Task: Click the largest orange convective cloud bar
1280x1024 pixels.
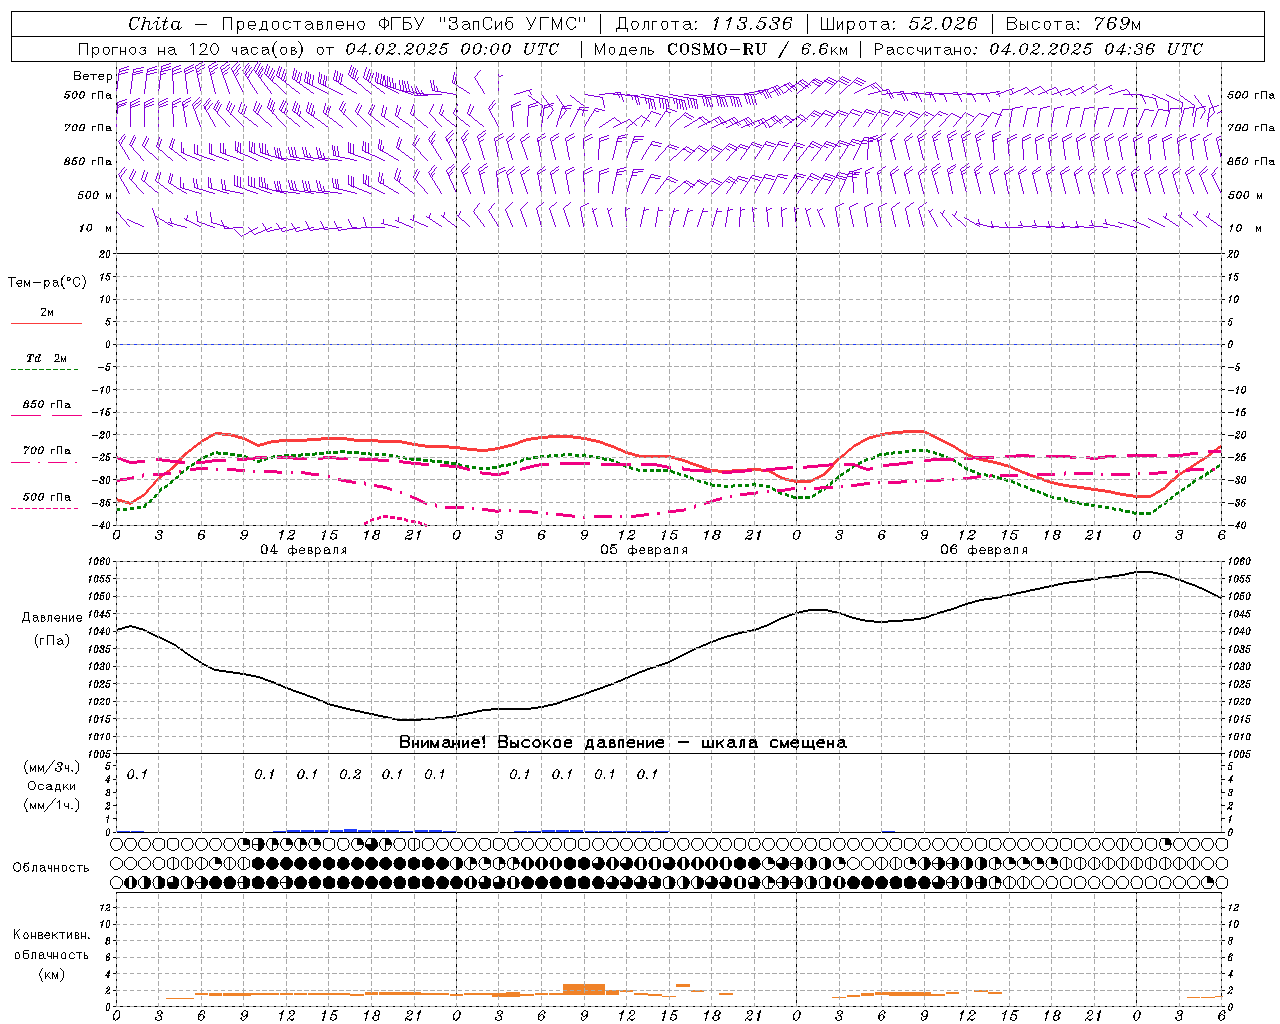Action: (584, 989)
